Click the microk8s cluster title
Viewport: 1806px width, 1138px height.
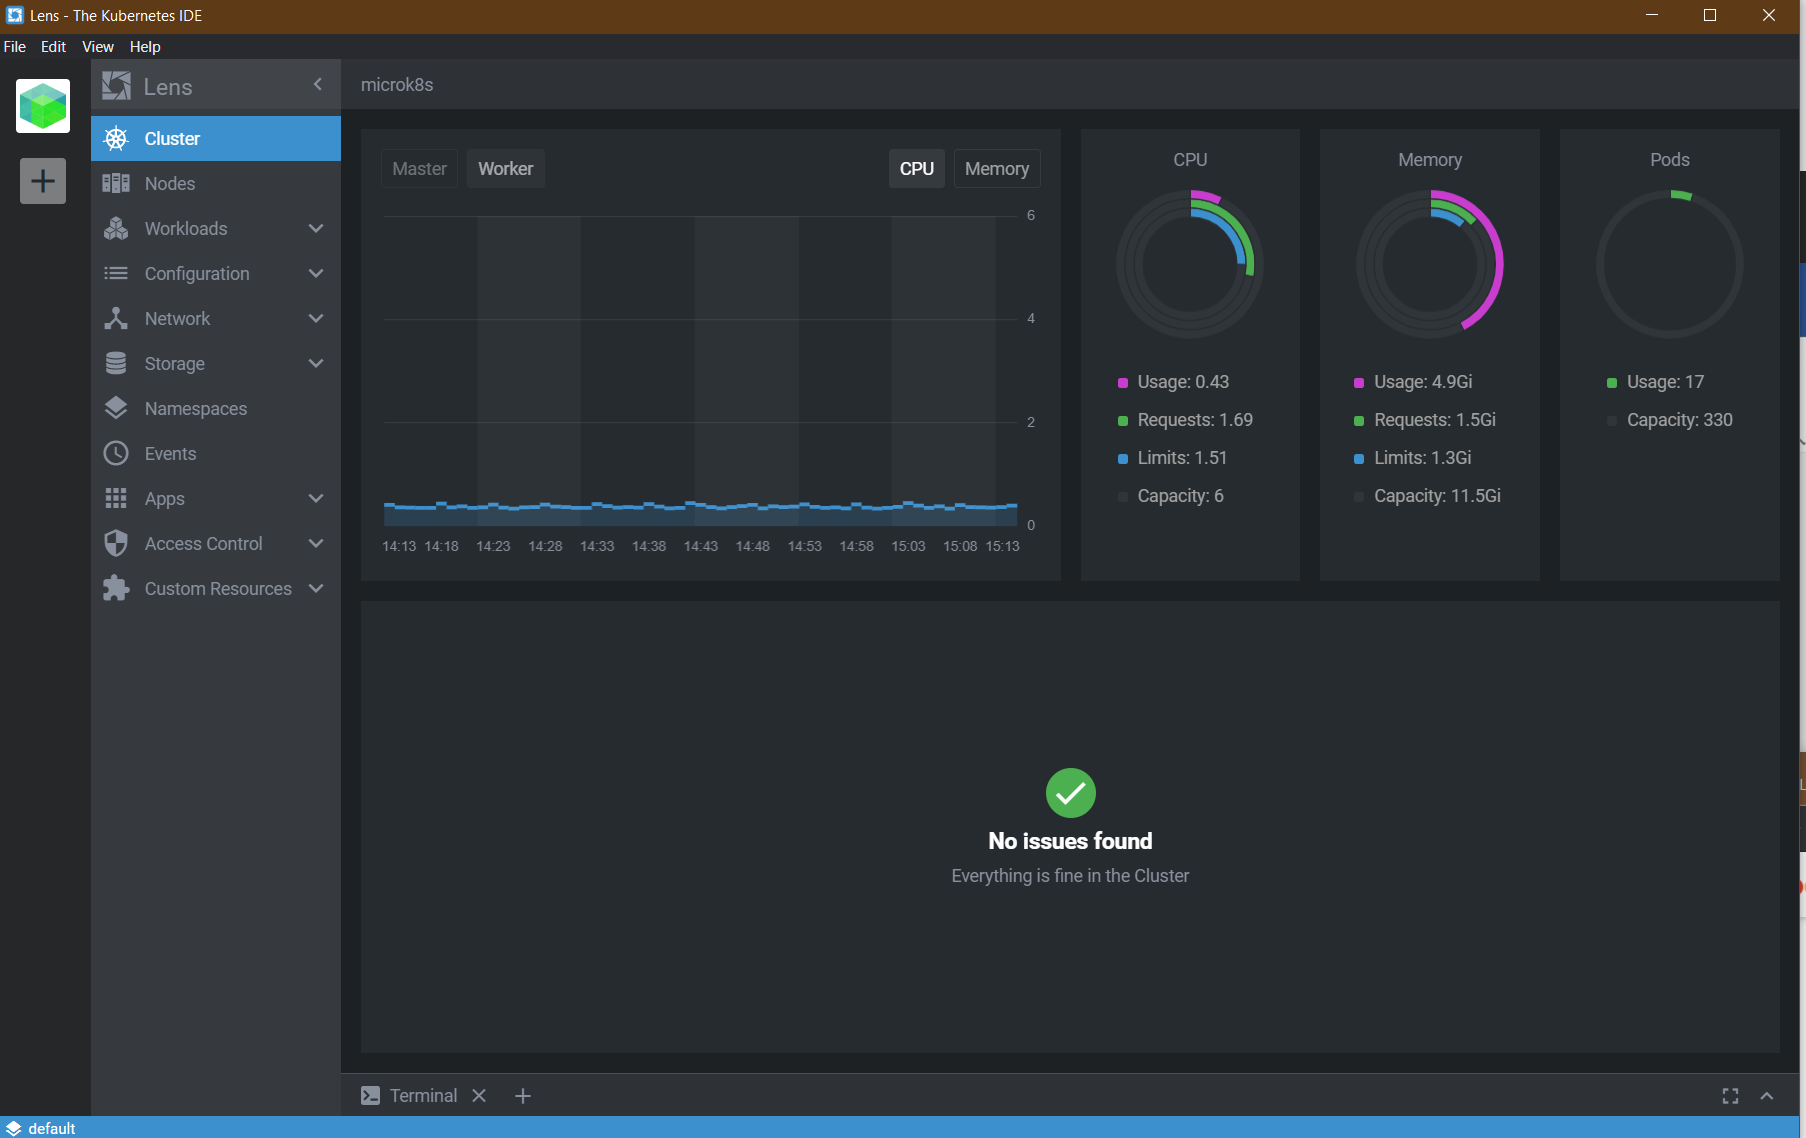pos(397,85)
